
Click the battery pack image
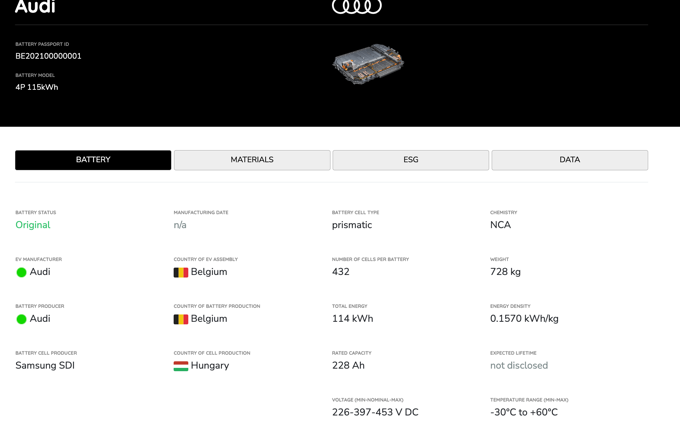pyautogui.click(x=367, y=63)
